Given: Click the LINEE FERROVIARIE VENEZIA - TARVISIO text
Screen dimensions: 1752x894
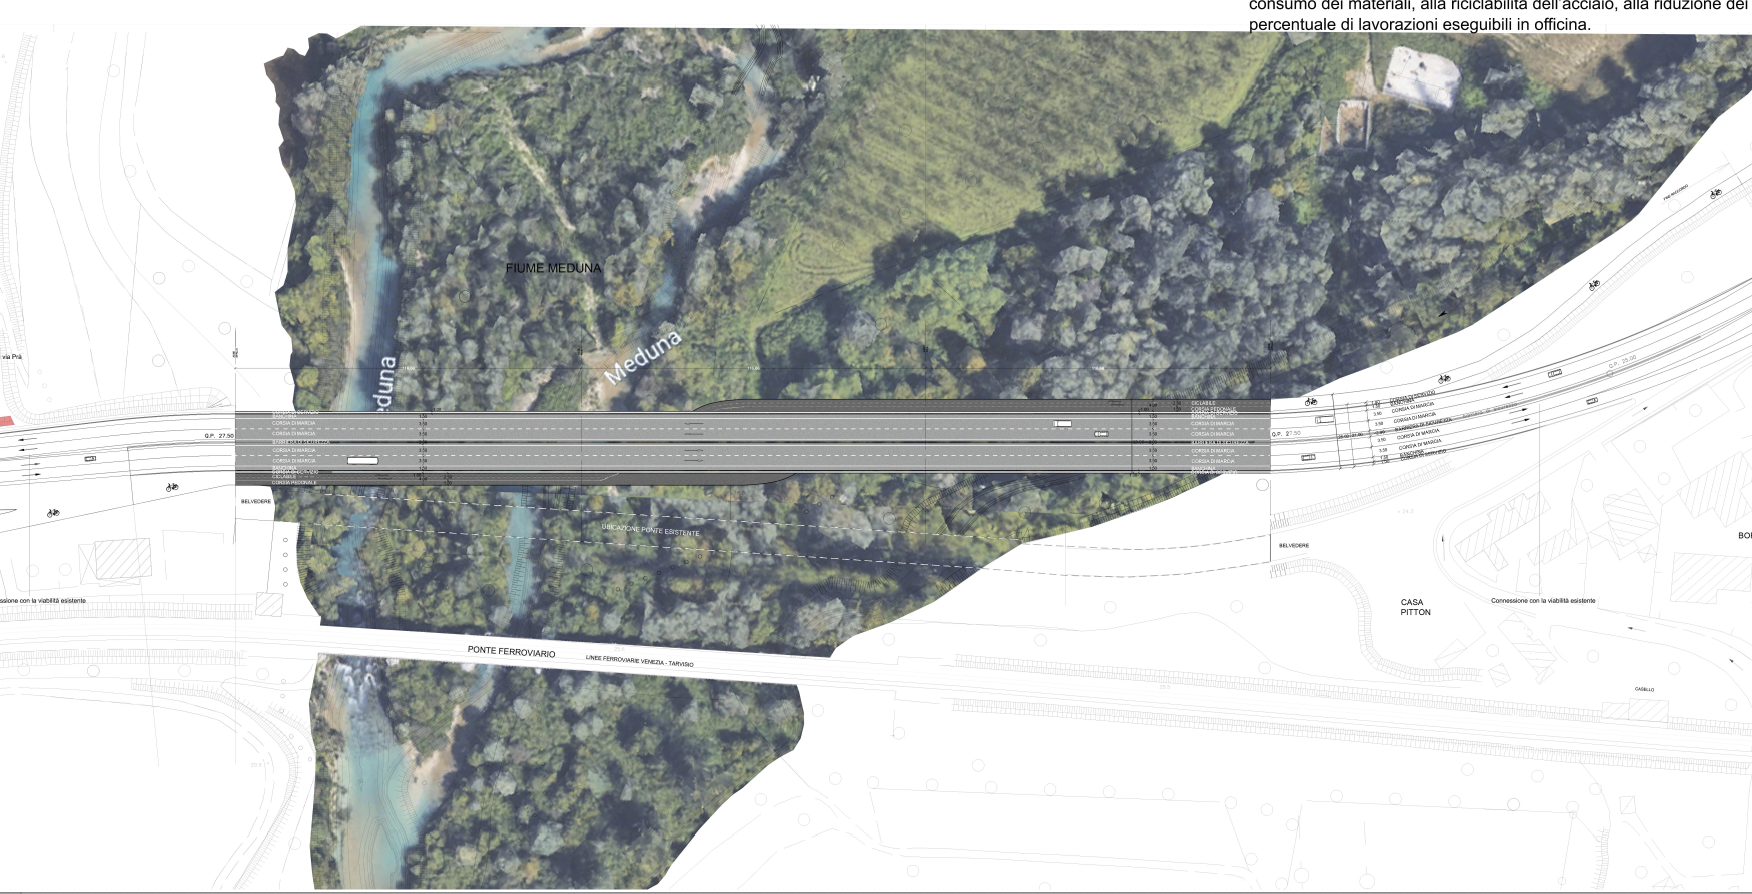Looking at the screenshot, I should [x=639, y=660].
